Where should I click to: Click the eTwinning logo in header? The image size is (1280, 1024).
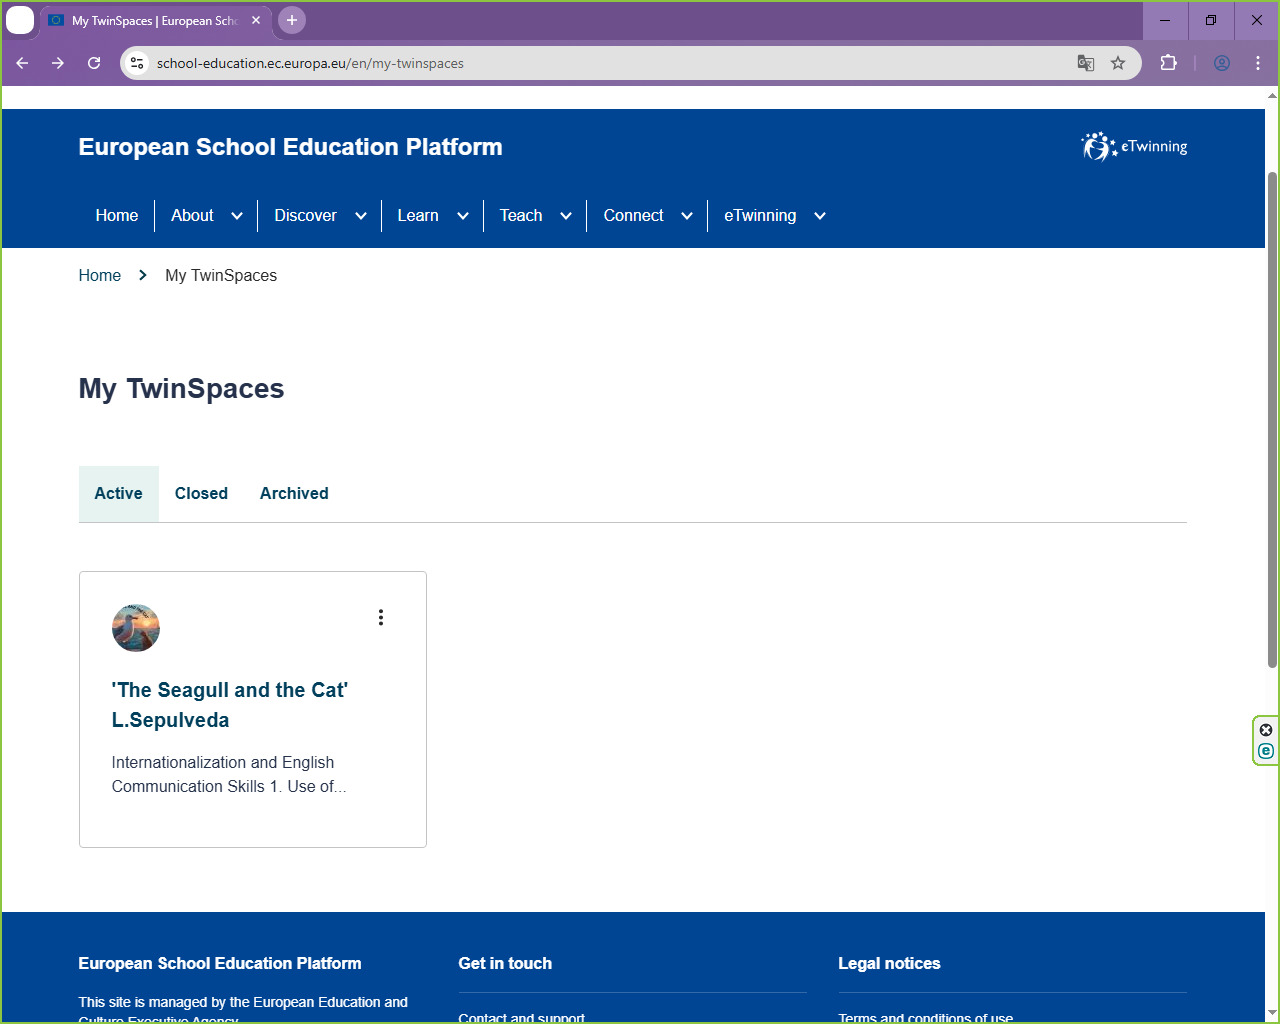pos(1134,147)
